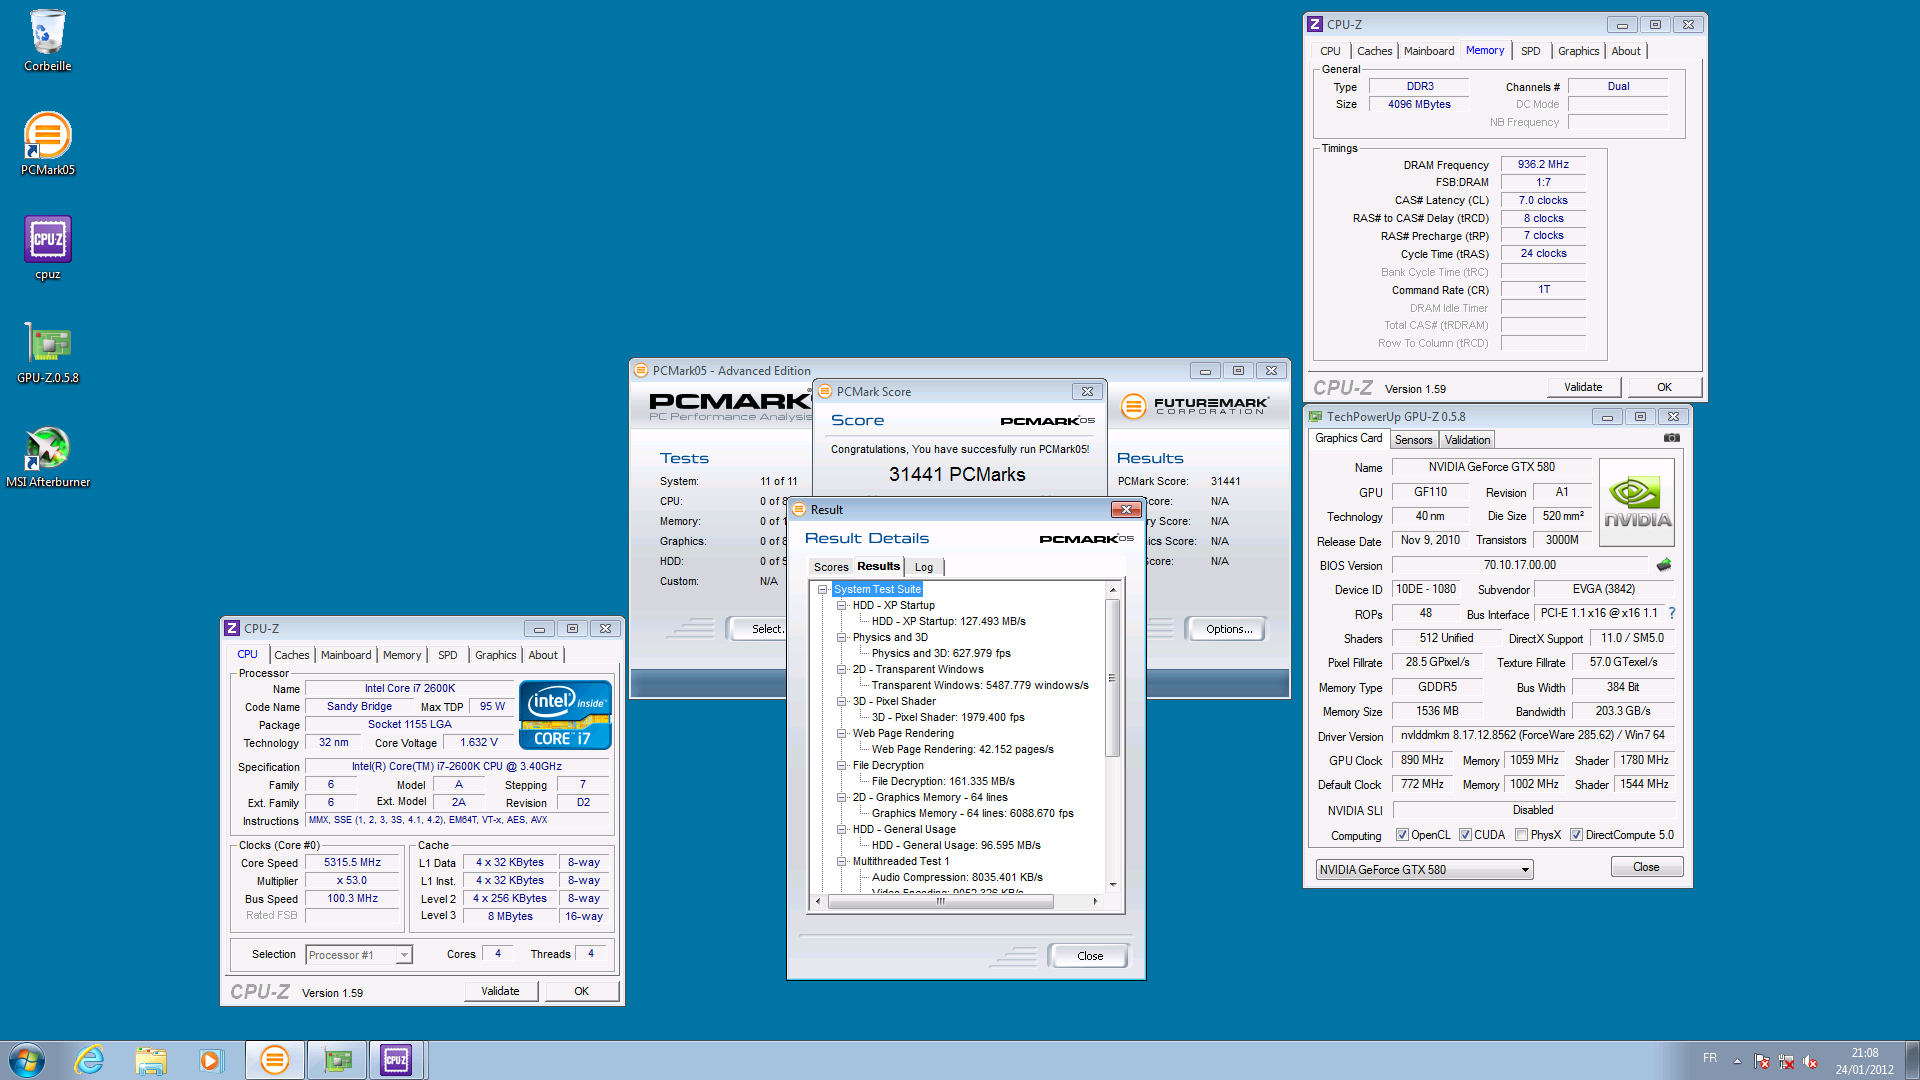Click the Show desktop button at taskbar end

[1912, 1060]
